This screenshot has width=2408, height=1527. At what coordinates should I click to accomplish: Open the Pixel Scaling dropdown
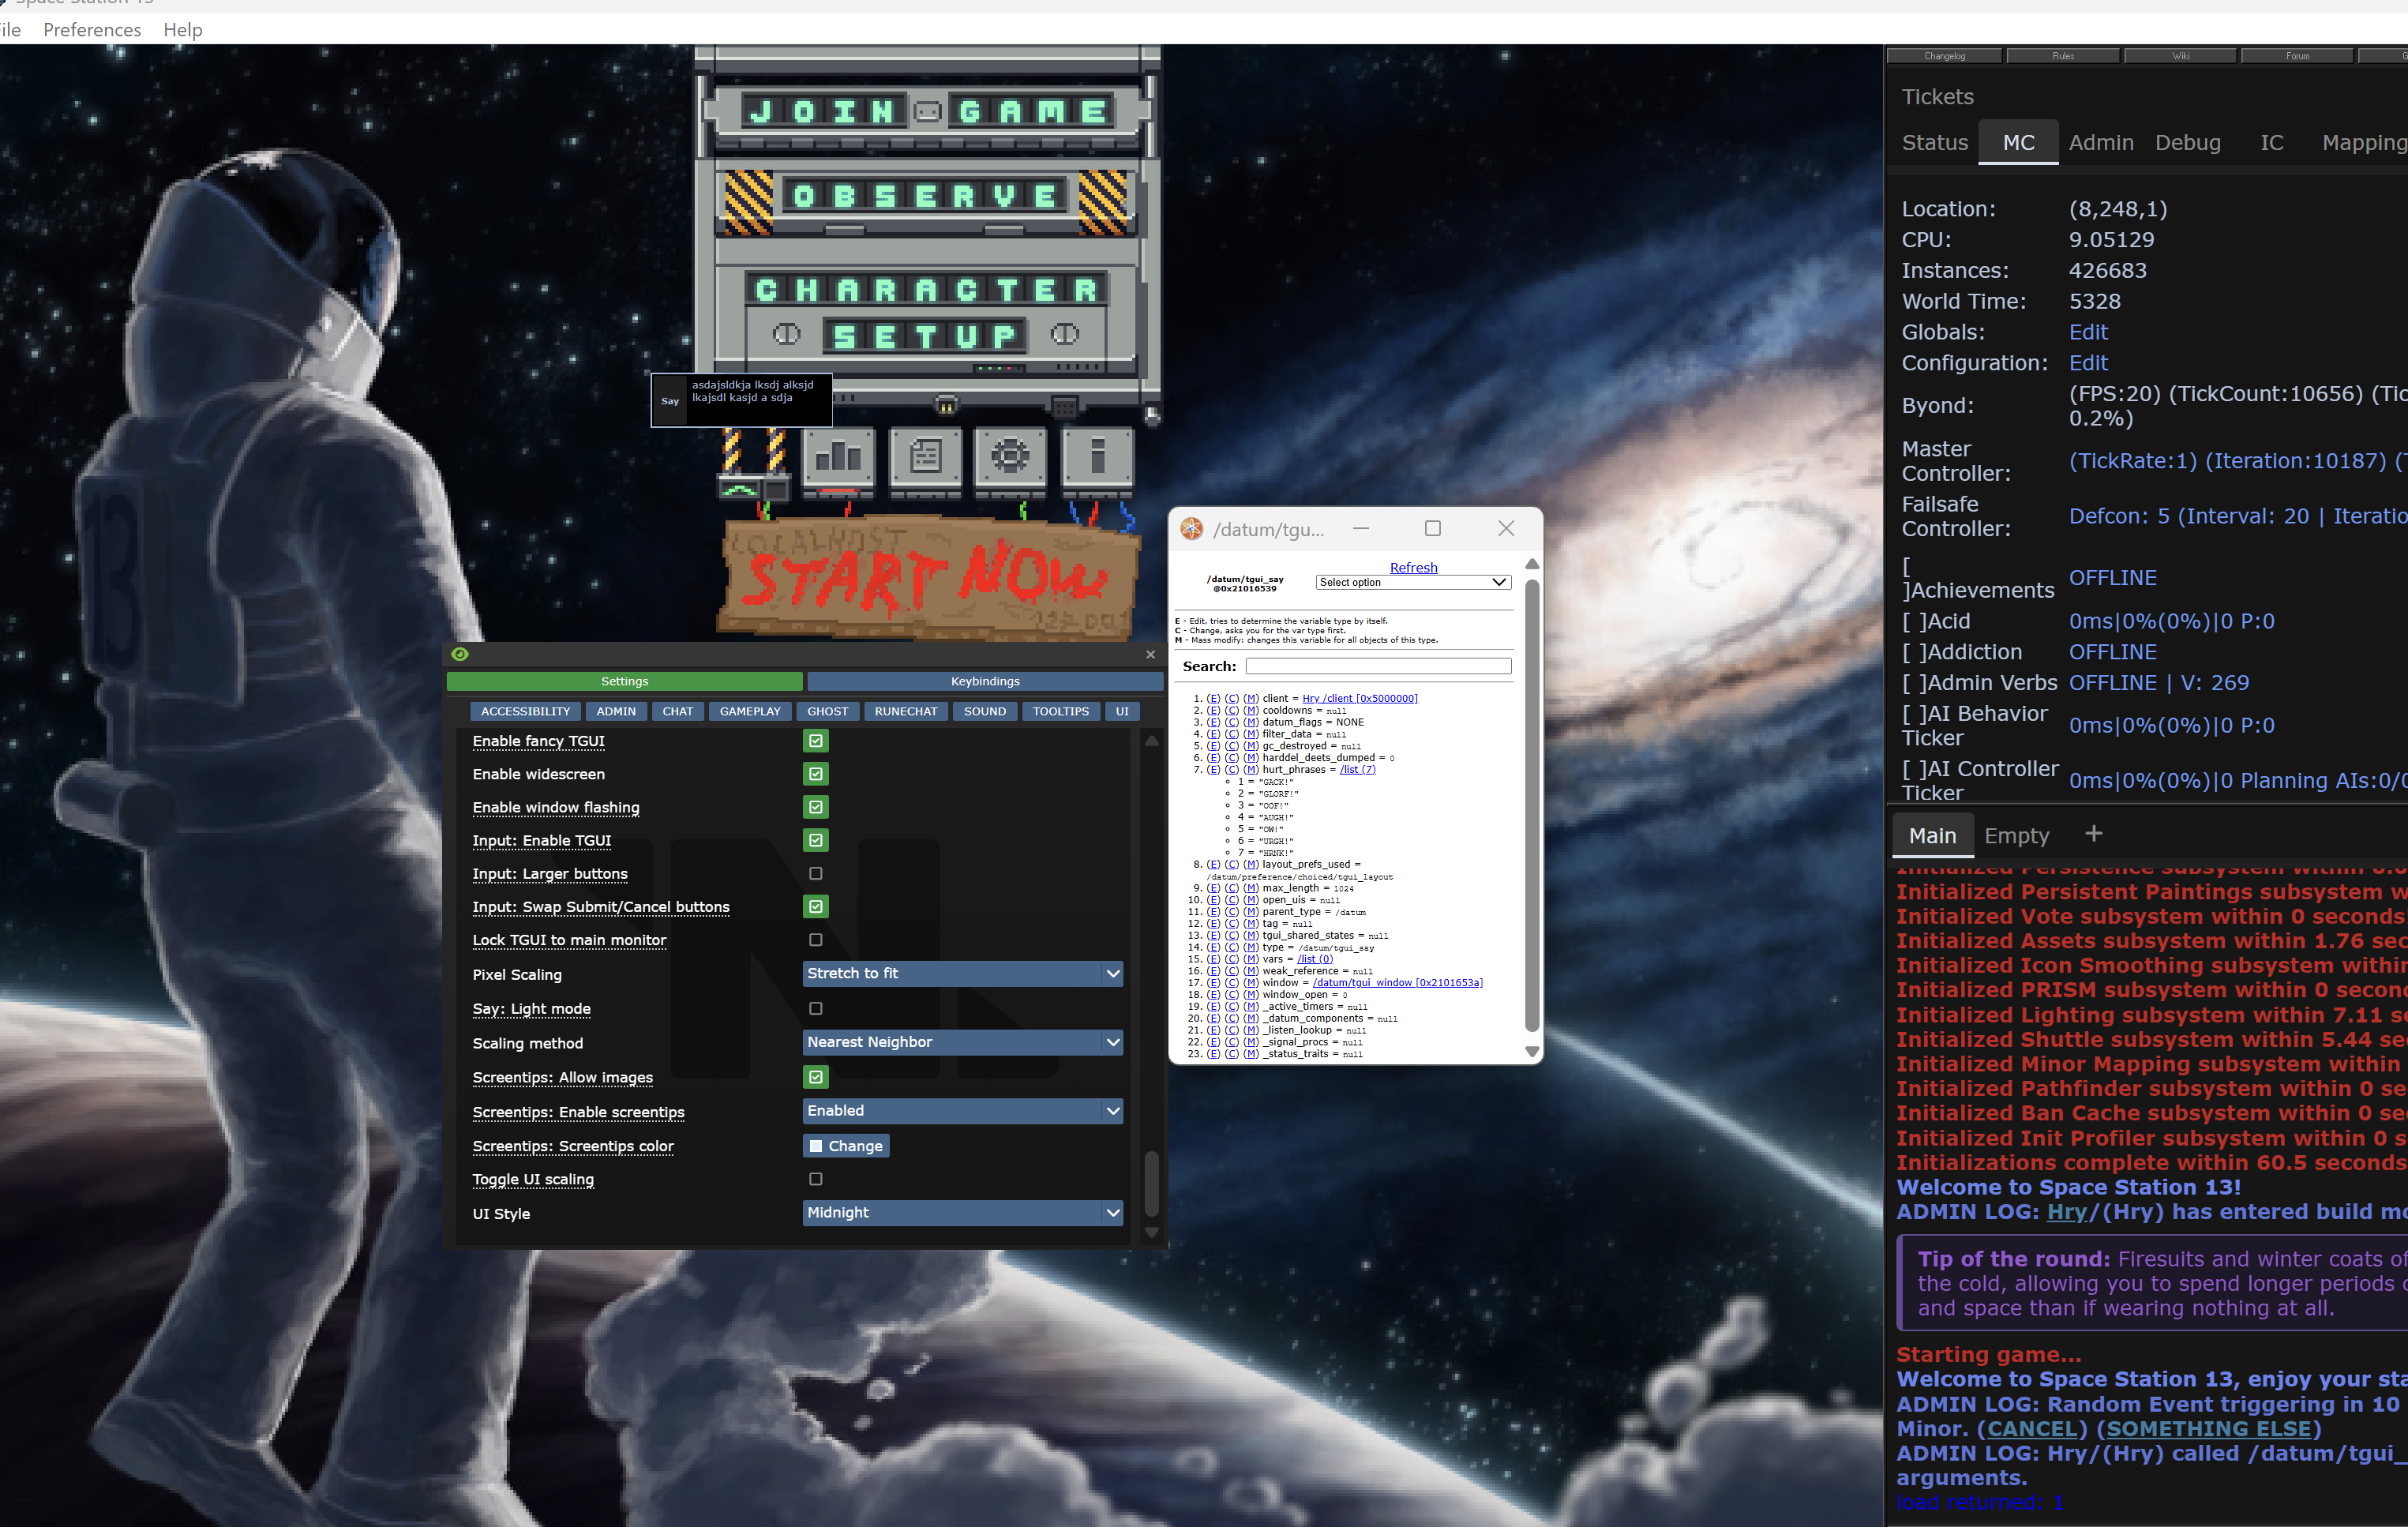(963, 973)
